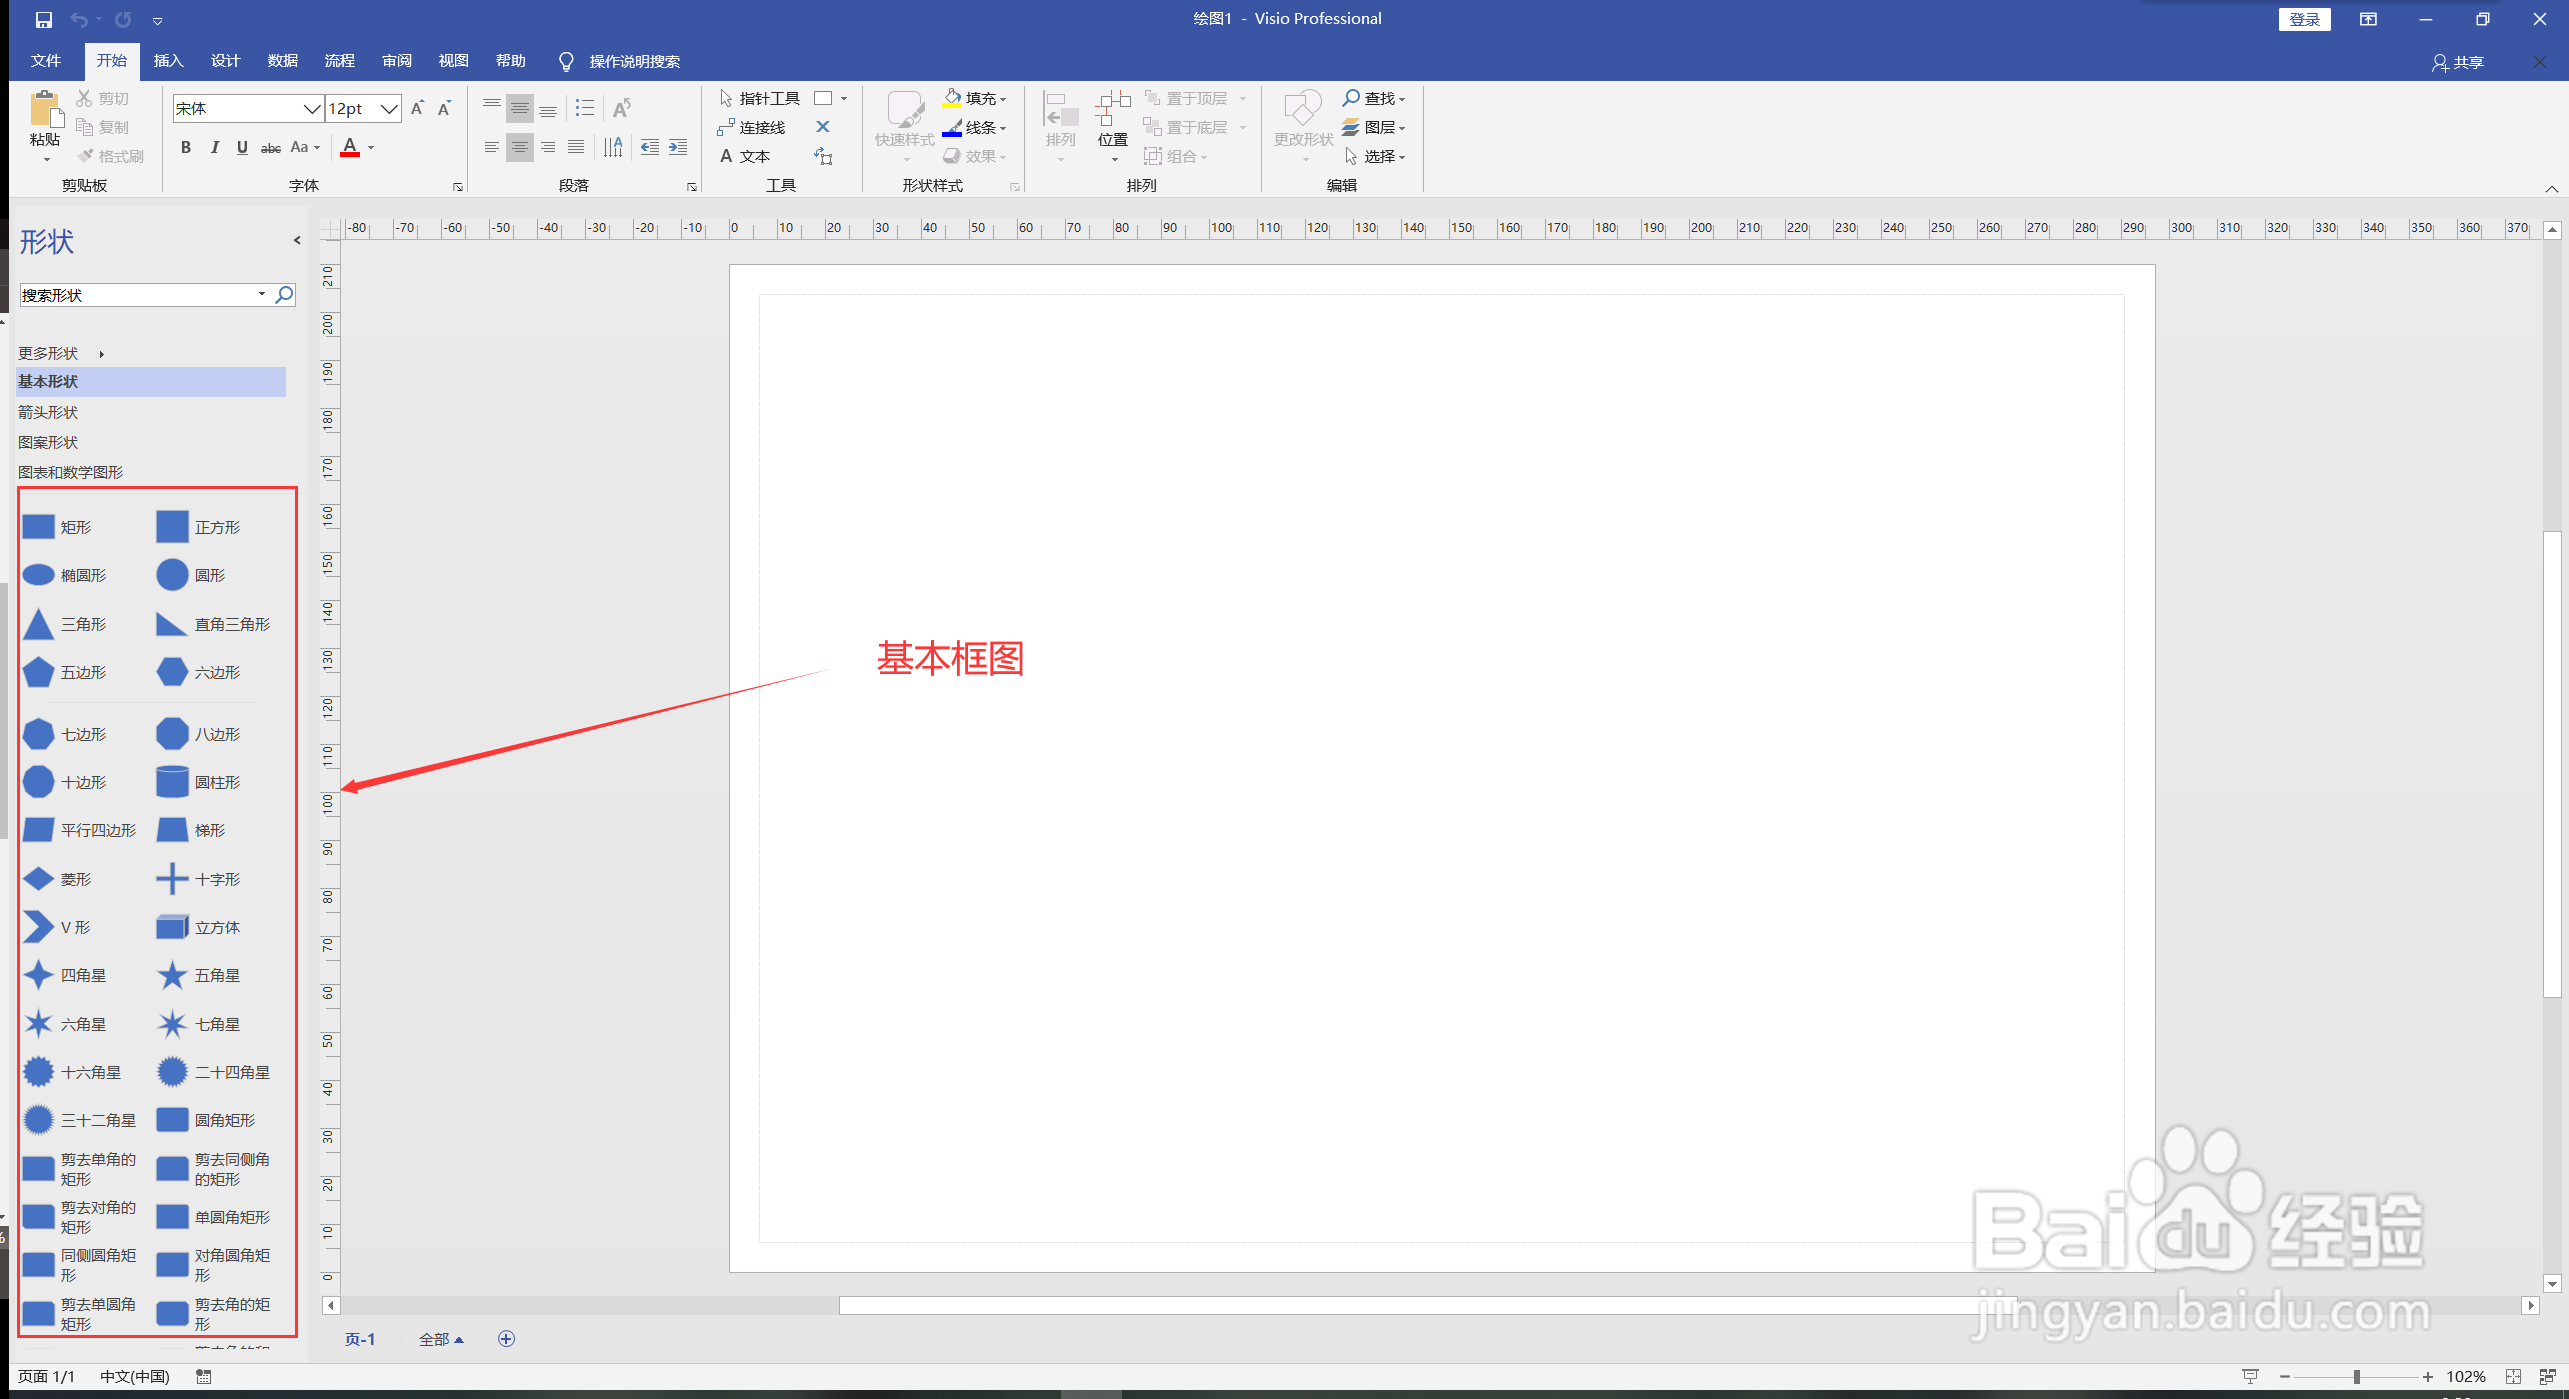Image resolution: width=2569 pixels, height=1399 pixels.
Task: Expand the 填充 fill dropdown
Action: tap(1003, 99)
